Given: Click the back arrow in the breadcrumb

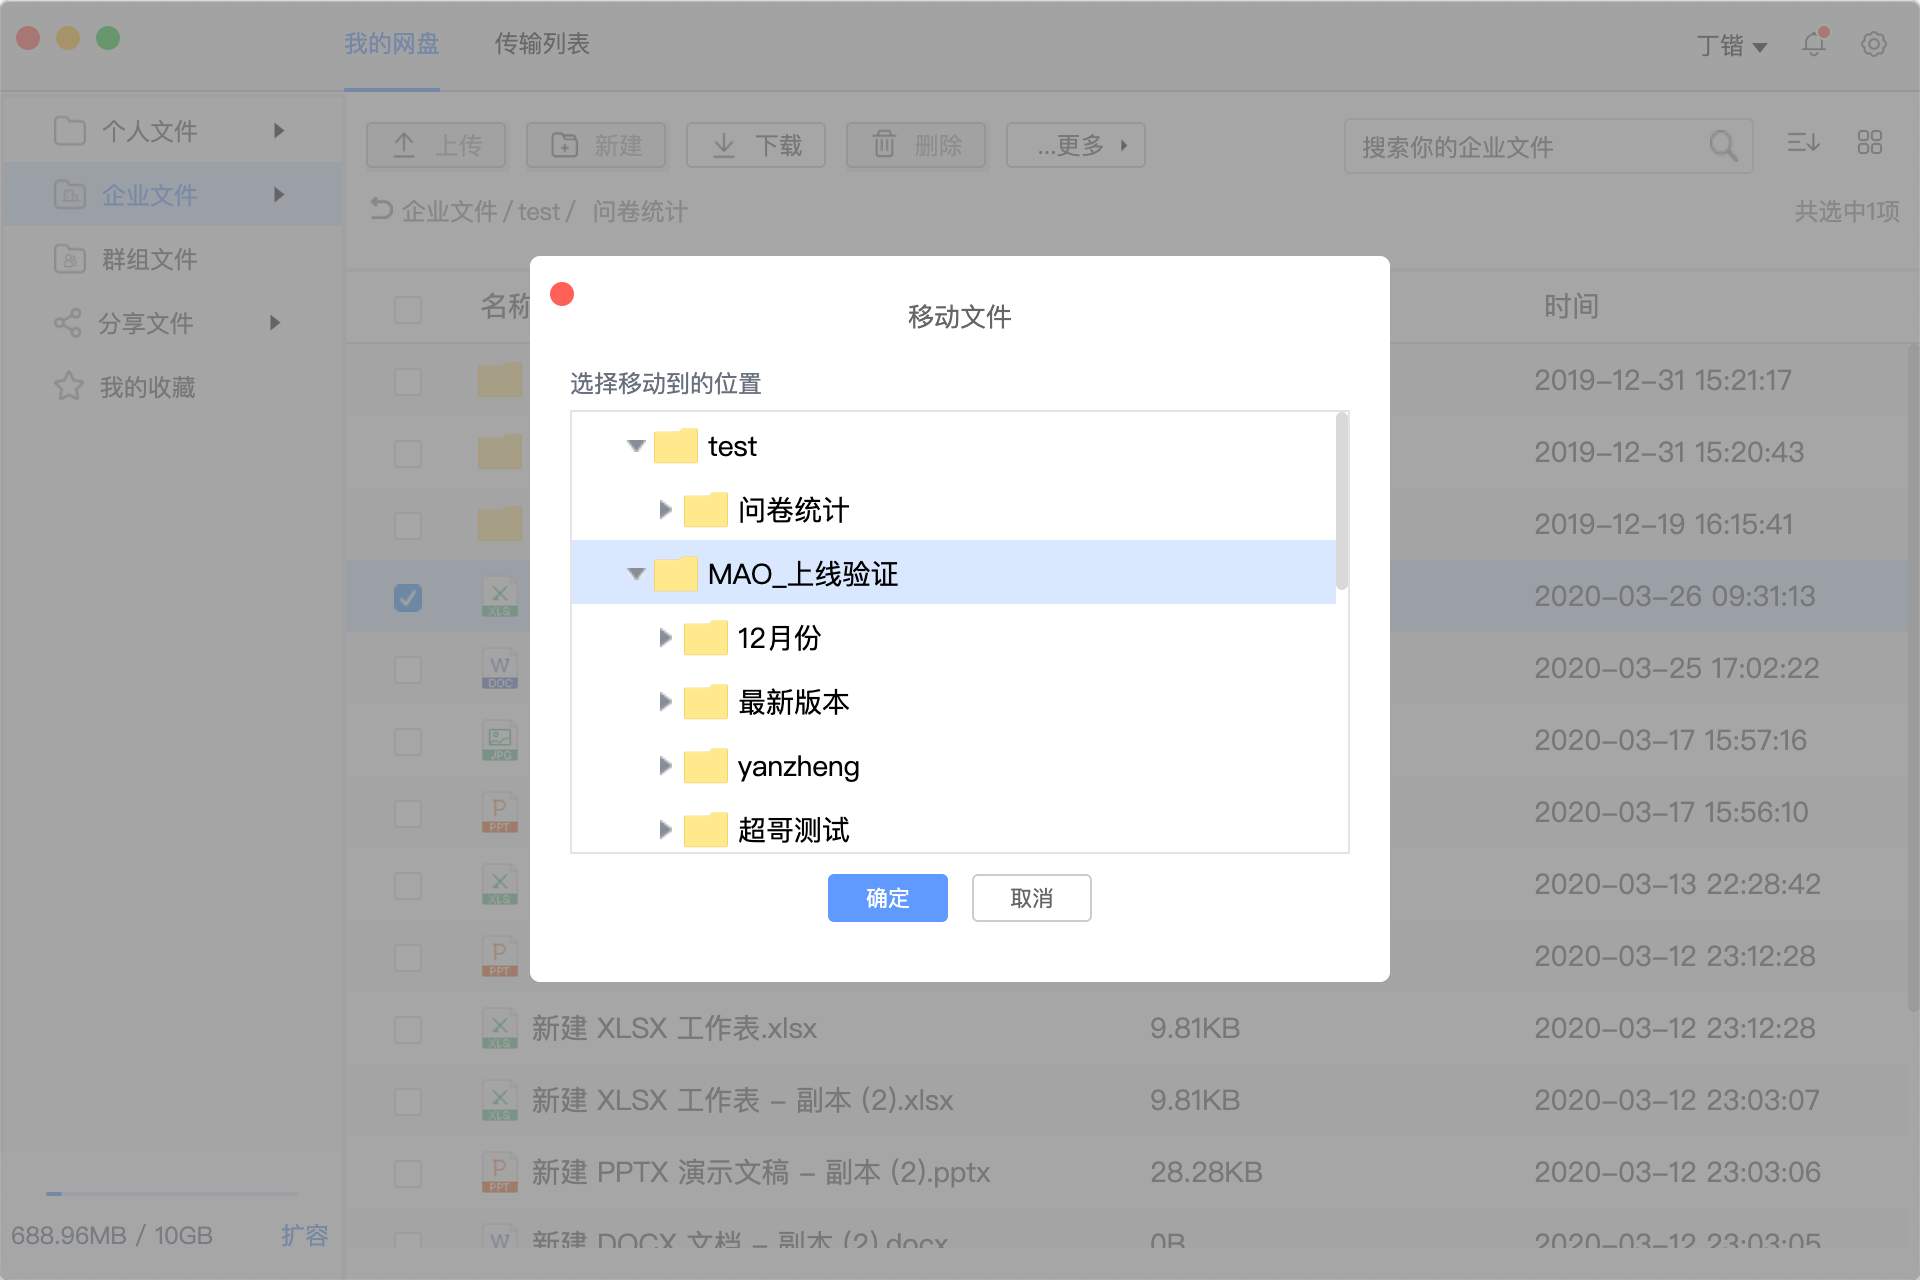Looking at the screenshot, I should (381, 209).
